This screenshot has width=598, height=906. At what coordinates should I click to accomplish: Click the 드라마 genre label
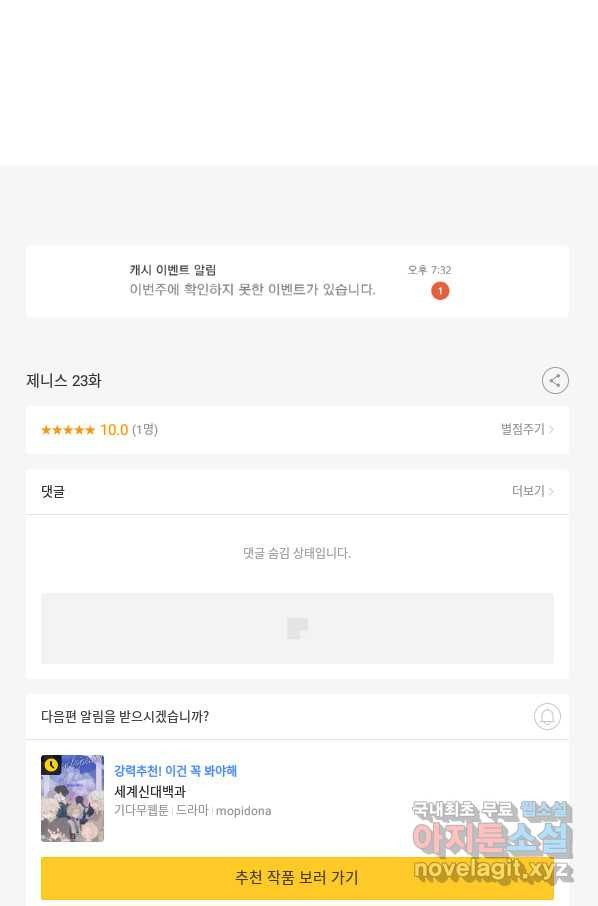(x=192, y=811)
